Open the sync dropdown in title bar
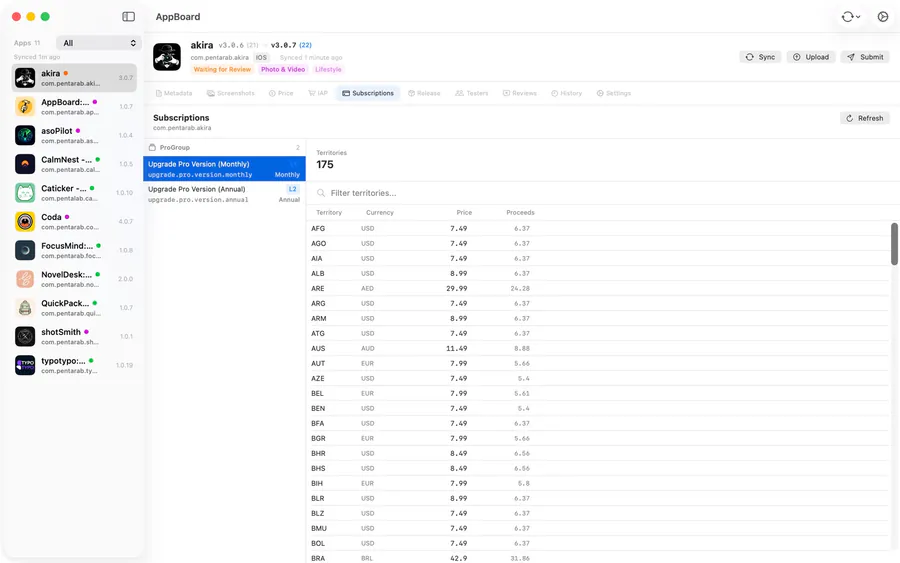This screenshot has width=900, height=563. (851, 17)
